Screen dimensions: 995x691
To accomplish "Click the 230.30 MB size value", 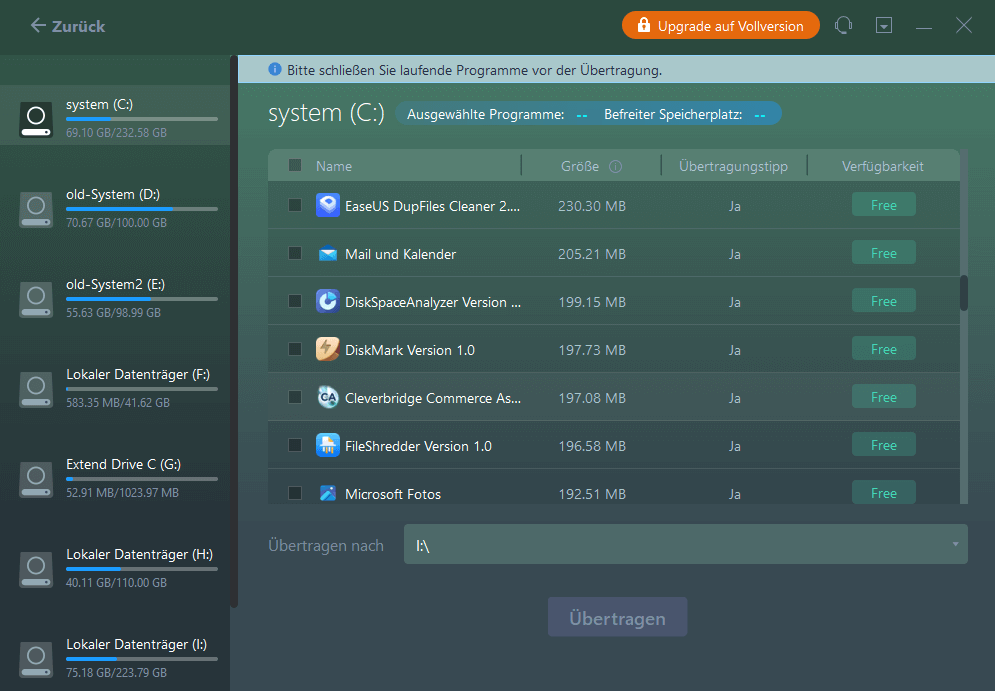I will (x=591, y=206).
